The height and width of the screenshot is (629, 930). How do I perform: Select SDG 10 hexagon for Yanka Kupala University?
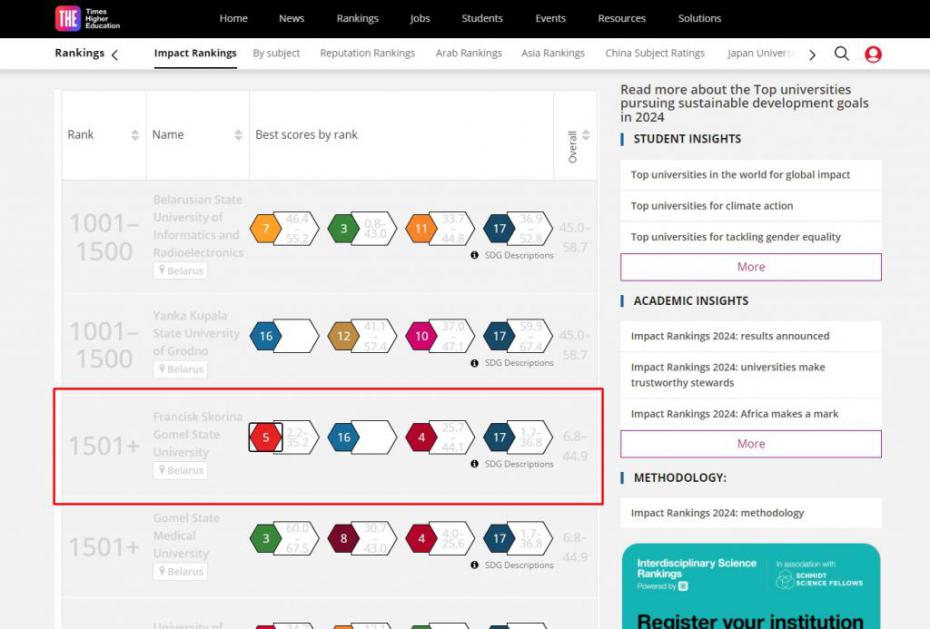pyautogui.click(x=421, y=336)
